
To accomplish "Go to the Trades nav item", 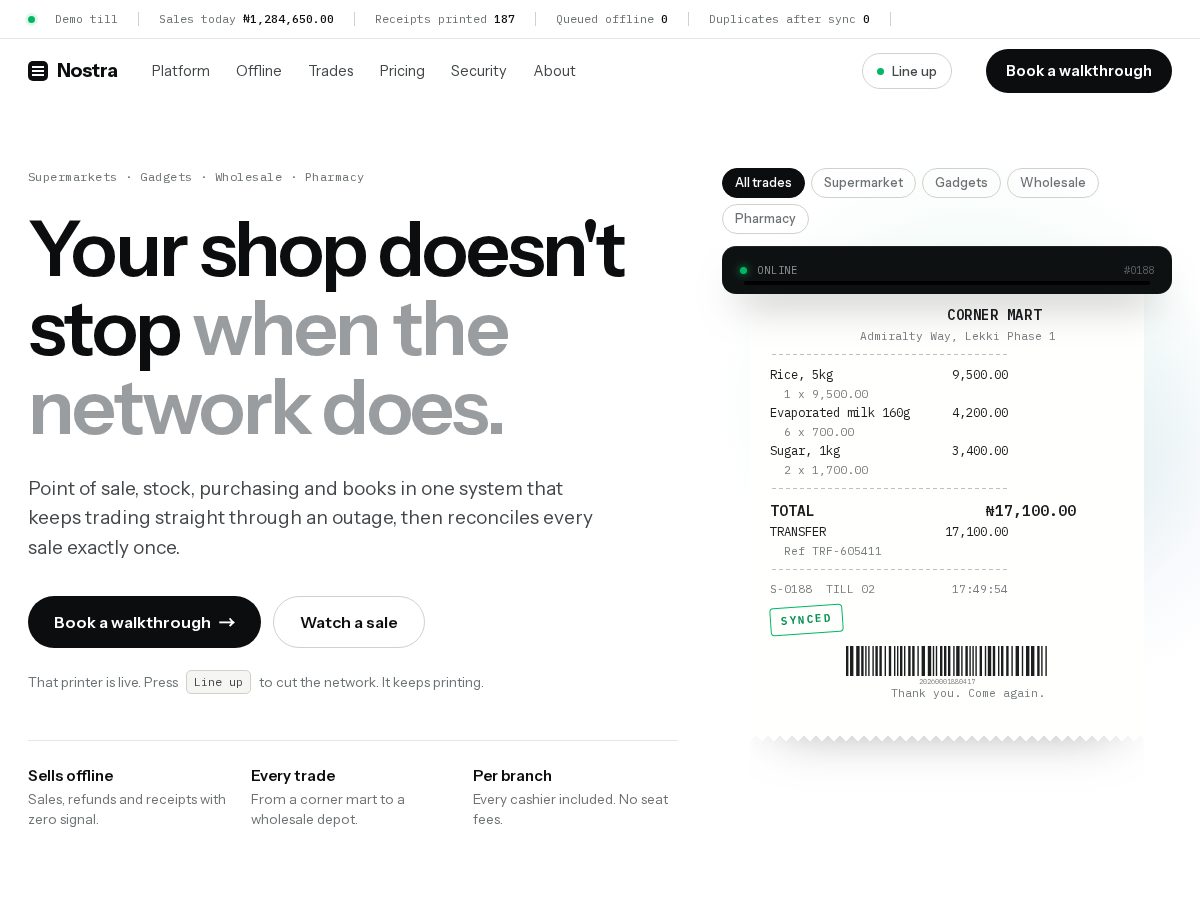I will (x=331, y=71).
